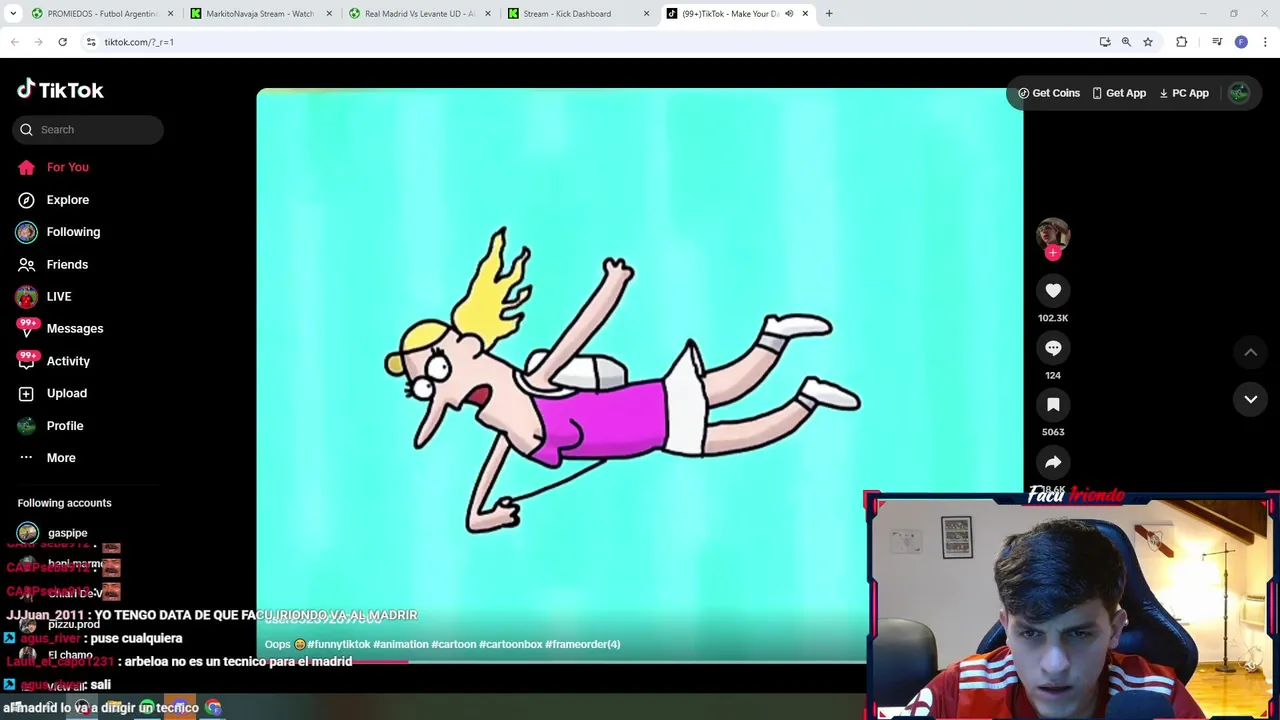Close the PROMIEDOS tab

(x=170, y=14)
